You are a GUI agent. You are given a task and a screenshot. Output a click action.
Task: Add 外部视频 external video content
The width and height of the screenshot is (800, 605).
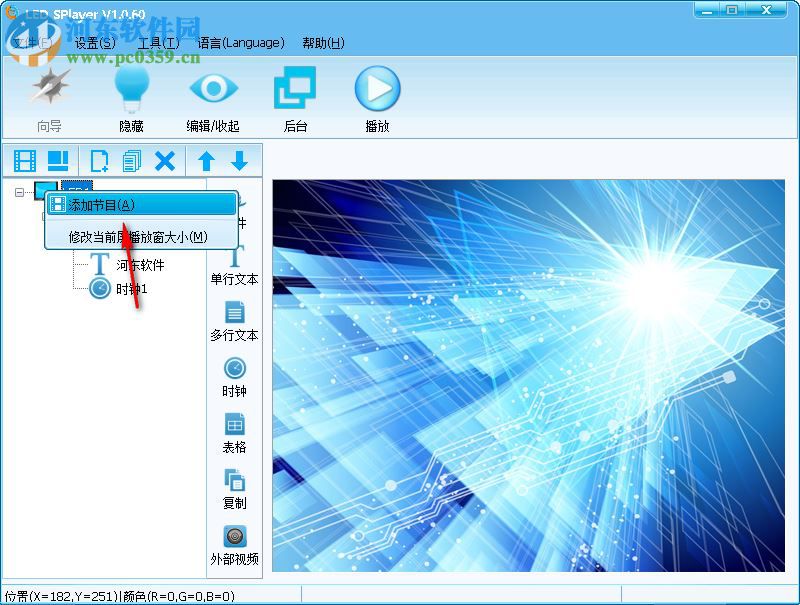pos(234,545)
